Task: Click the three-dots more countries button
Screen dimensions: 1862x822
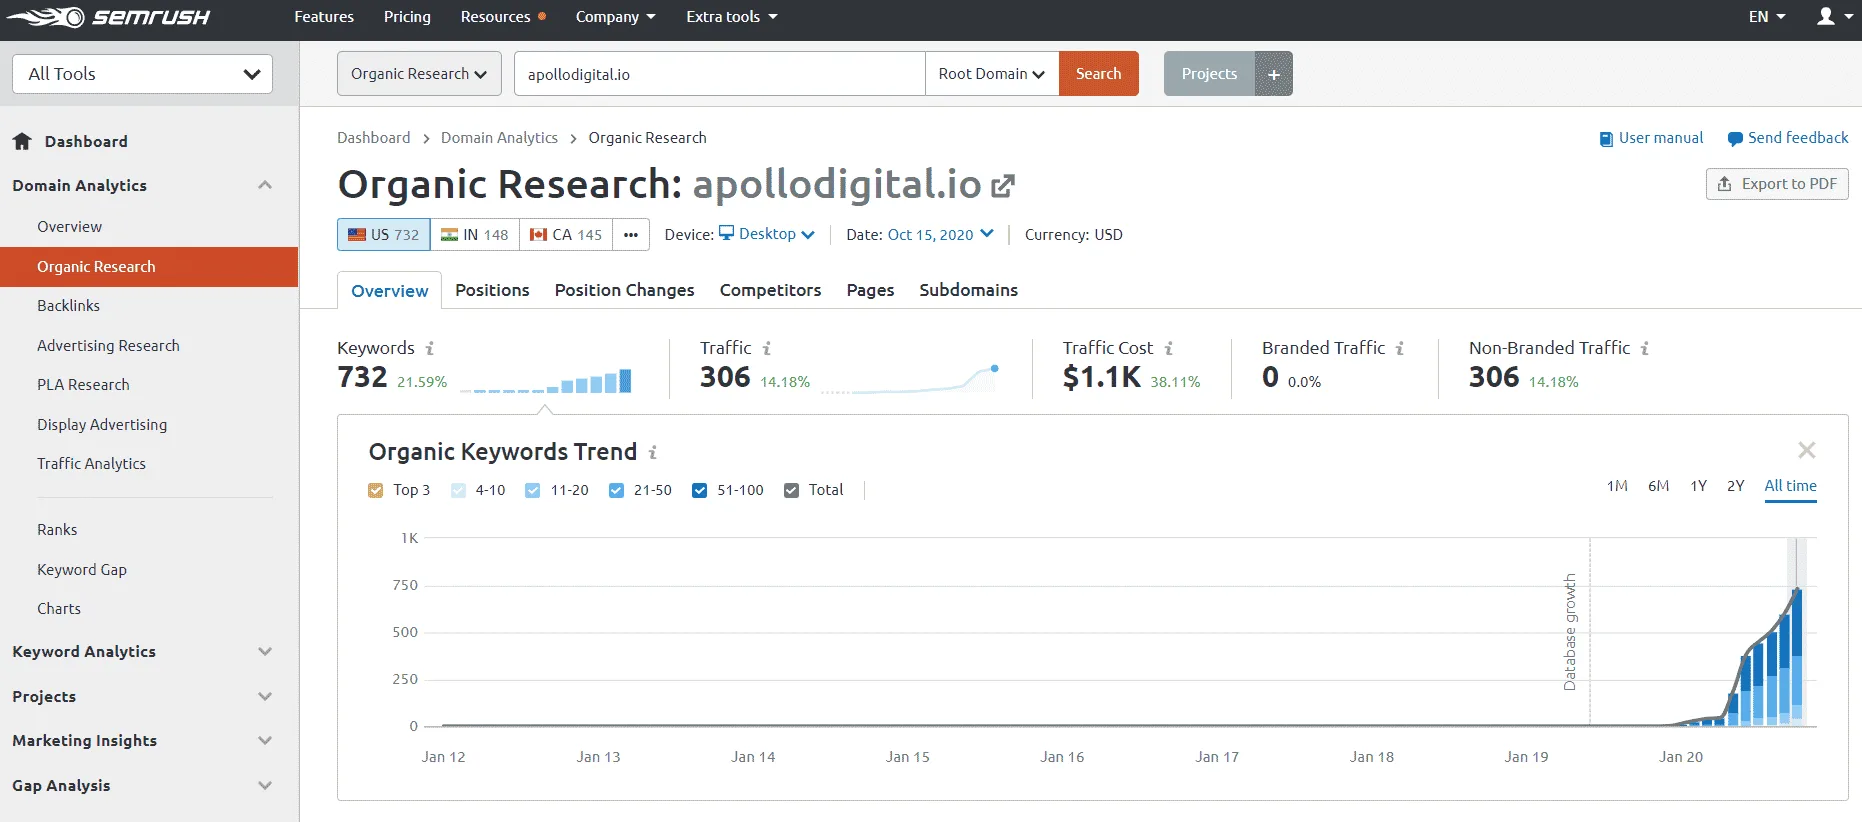Action: (631, 235)
